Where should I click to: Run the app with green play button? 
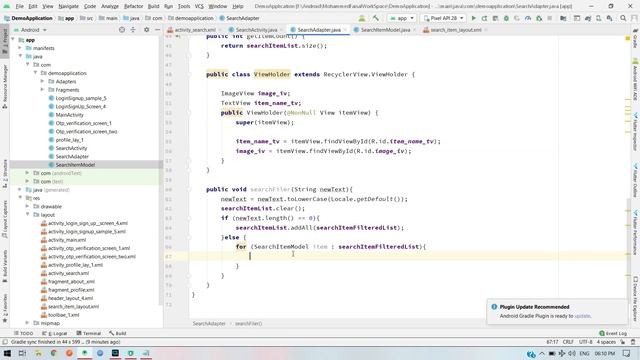pos(473,18)
